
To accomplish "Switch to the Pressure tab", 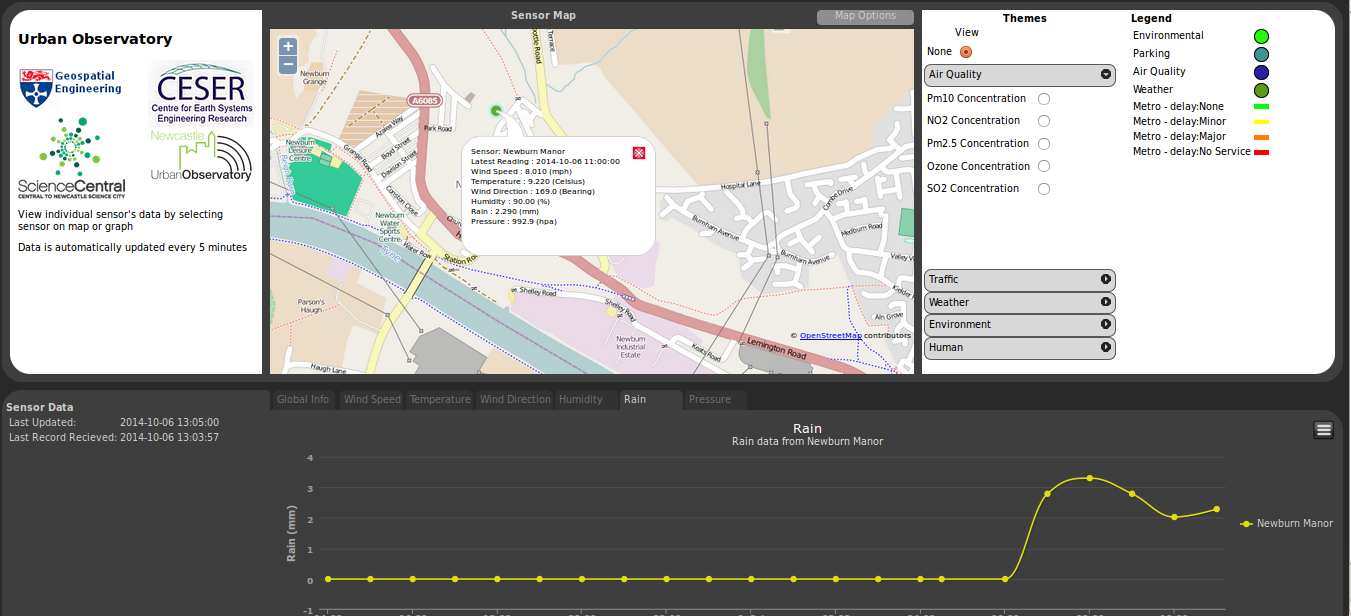I will click(710, 400).
